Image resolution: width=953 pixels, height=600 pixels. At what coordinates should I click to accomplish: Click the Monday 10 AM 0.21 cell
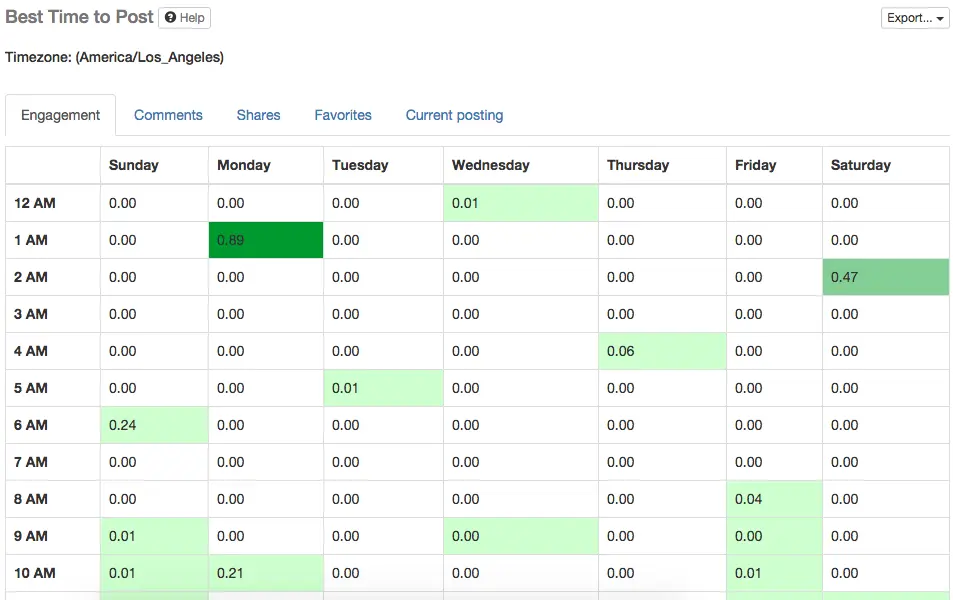(266, 573)
